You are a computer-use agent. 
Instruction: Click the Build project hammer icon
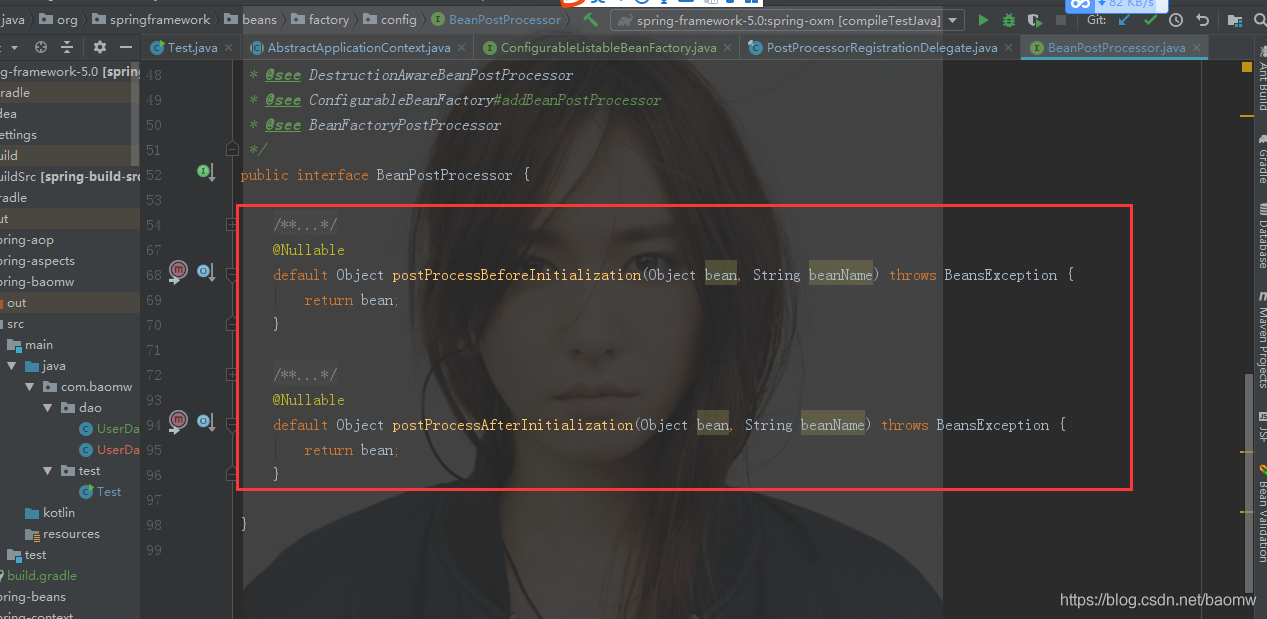coord(591,19)
